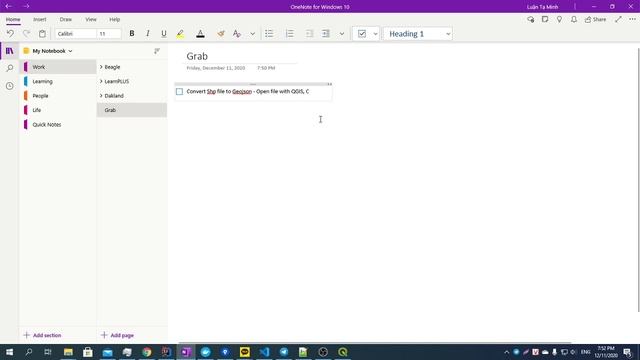The image size is (640, 360).
Task: Open Chrome from the taskbar
Action: (147, 352)
